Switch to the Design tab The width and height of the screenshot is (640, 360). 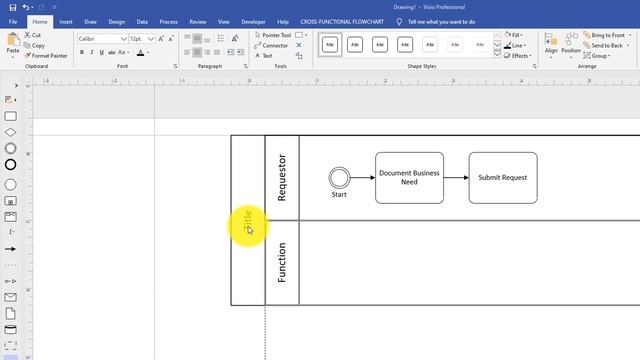point(117,22)
